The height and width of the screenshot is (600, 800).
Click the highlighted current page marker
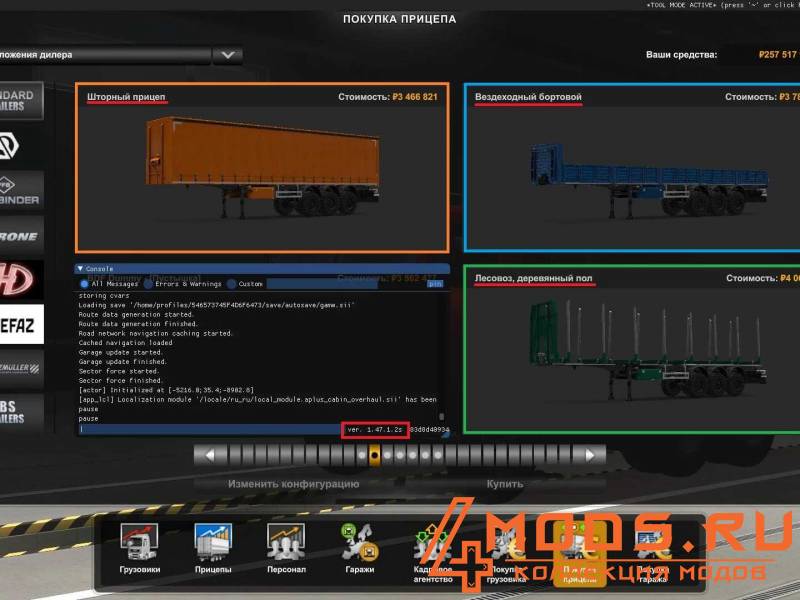click(x=374, y=455)
